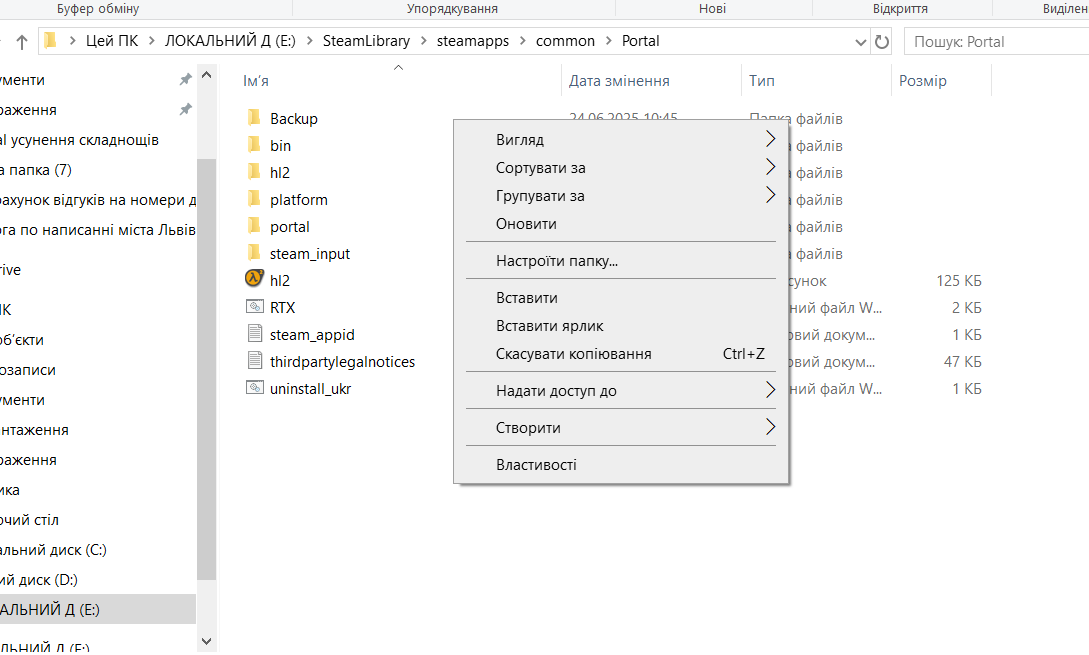Click the sidebar scrollbar up arrow
1089x655 pixels.
click(206, 74)
